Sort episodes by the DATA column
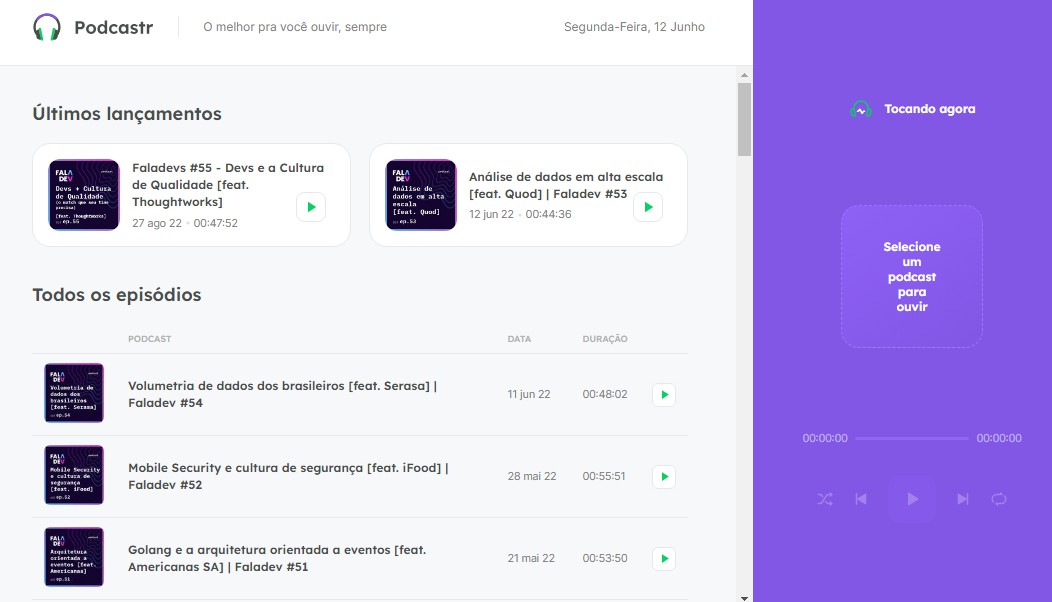 519,339
